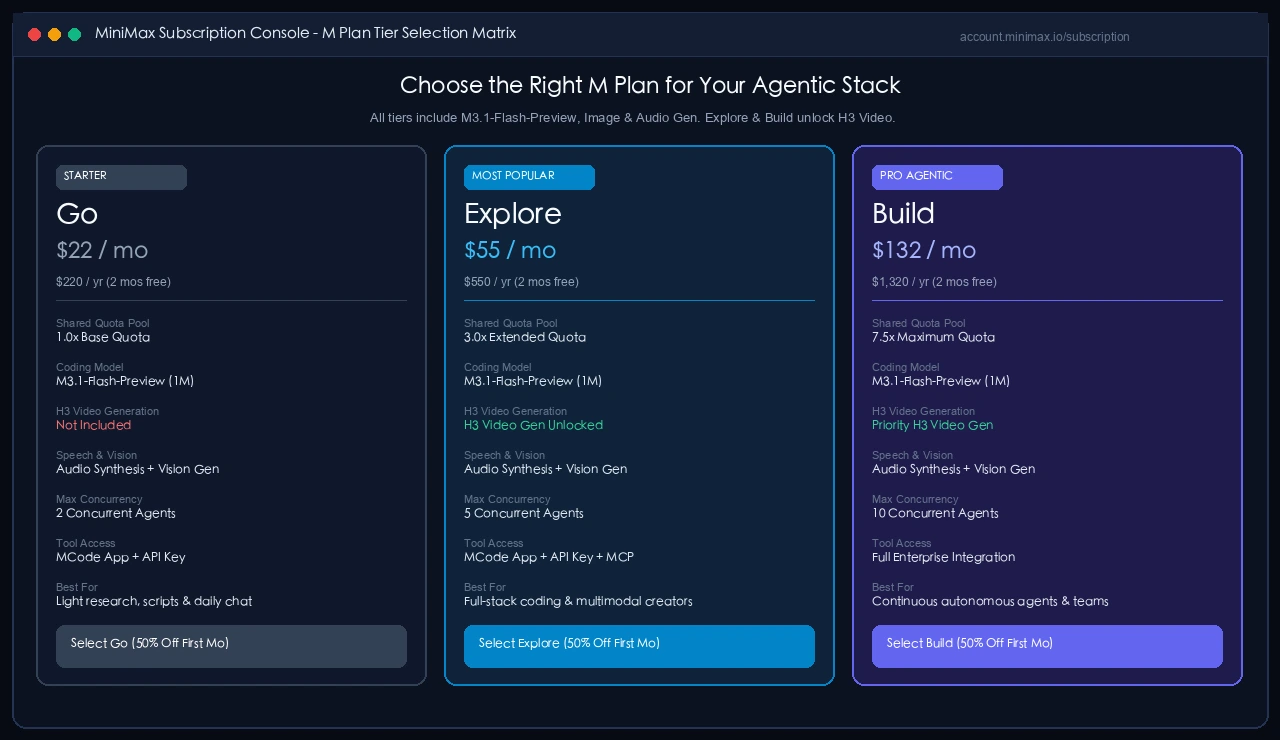Click 'MCode App + API Key' in the Go card
Image resolution: width=1280 pixels, height=740 pixels.
[x=121, y=557]
